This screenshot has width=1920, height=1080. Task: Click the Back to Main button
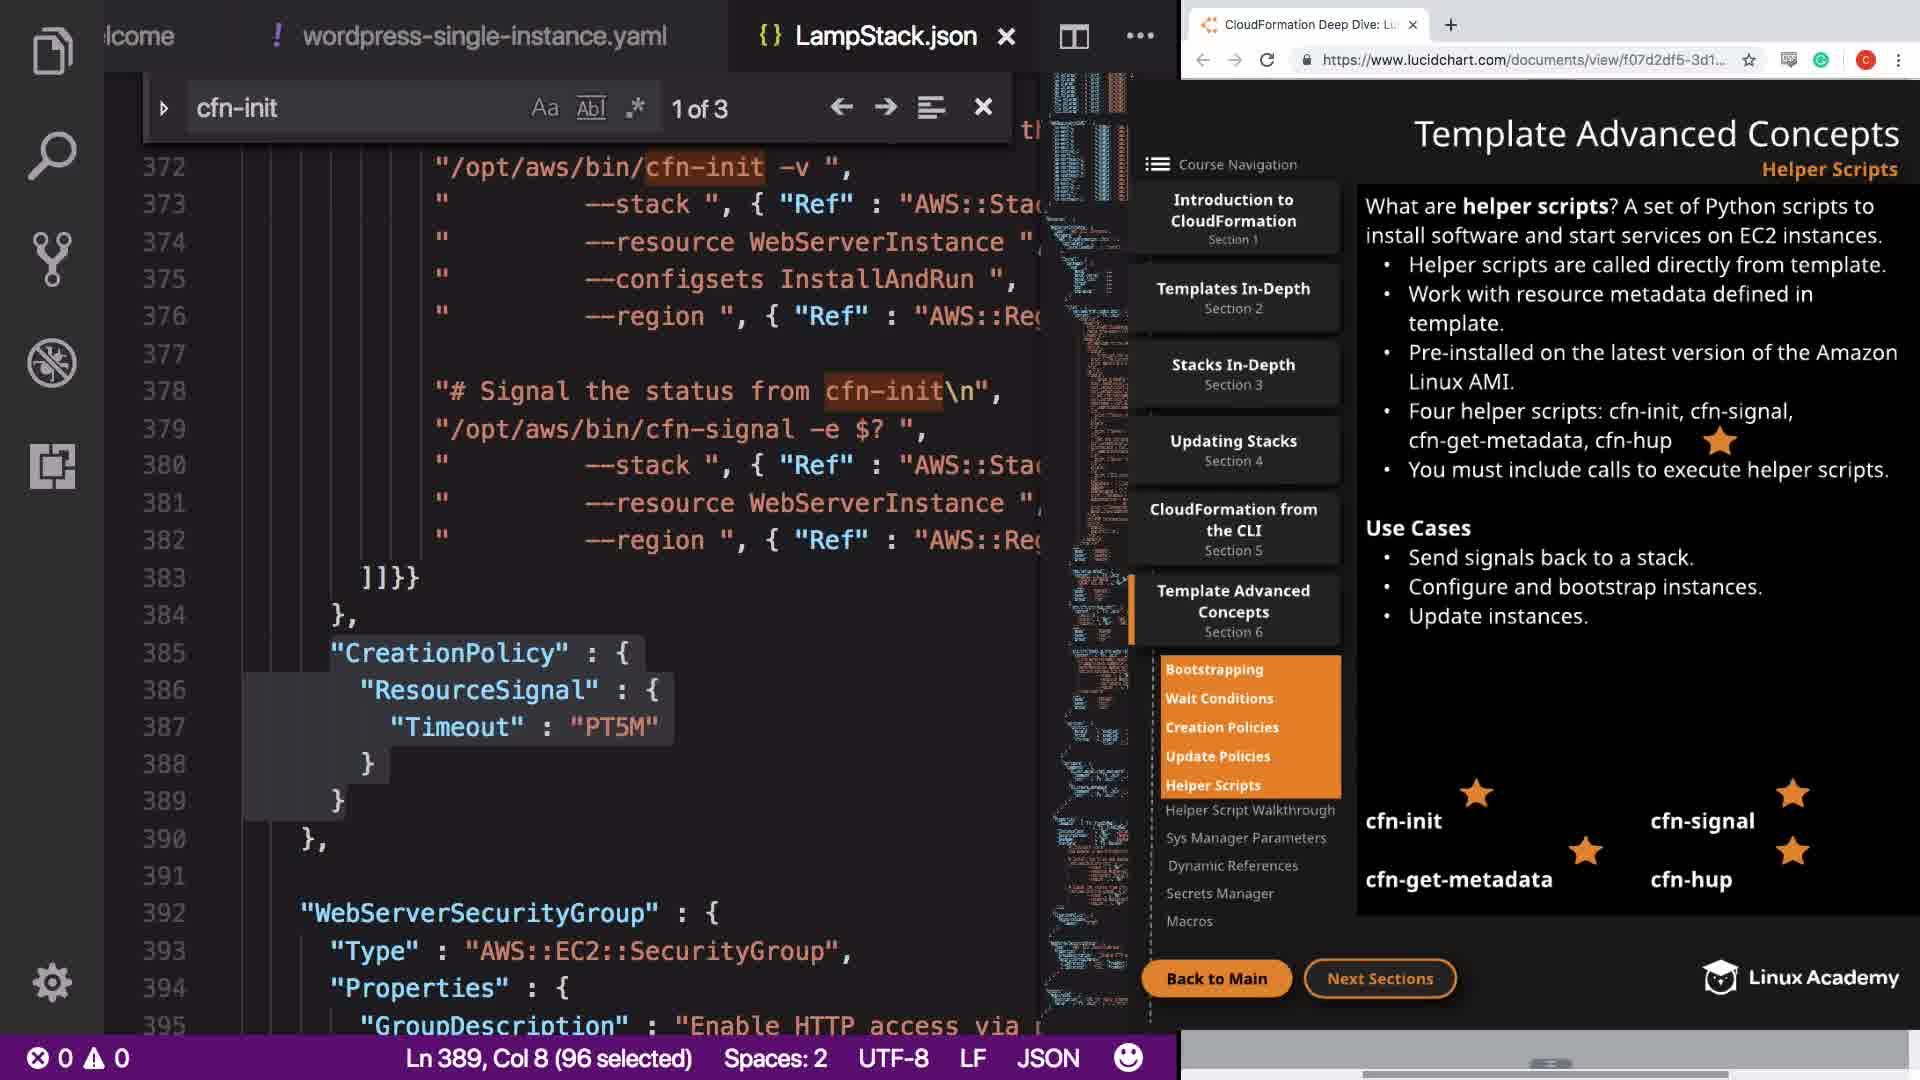(x=1216, y=978)
